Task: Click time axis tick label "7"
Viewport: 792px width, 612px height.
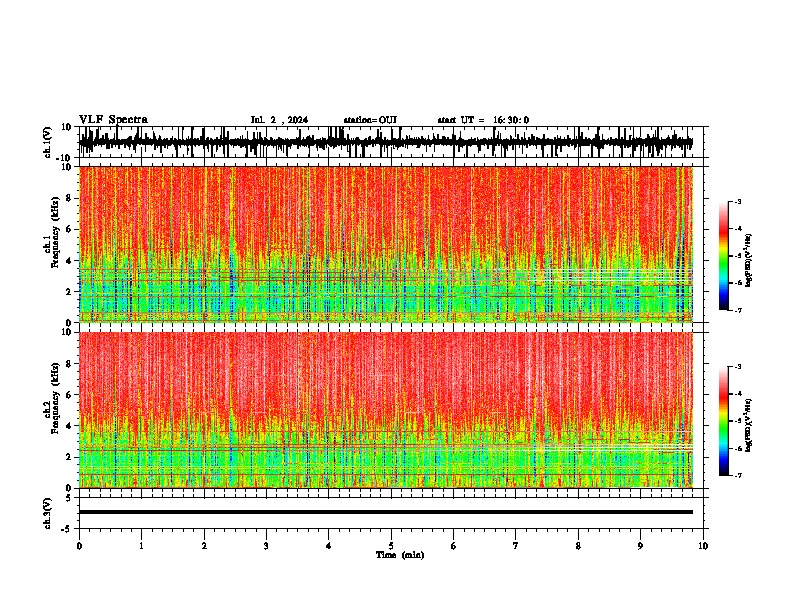Action: [x=516, y=546]
